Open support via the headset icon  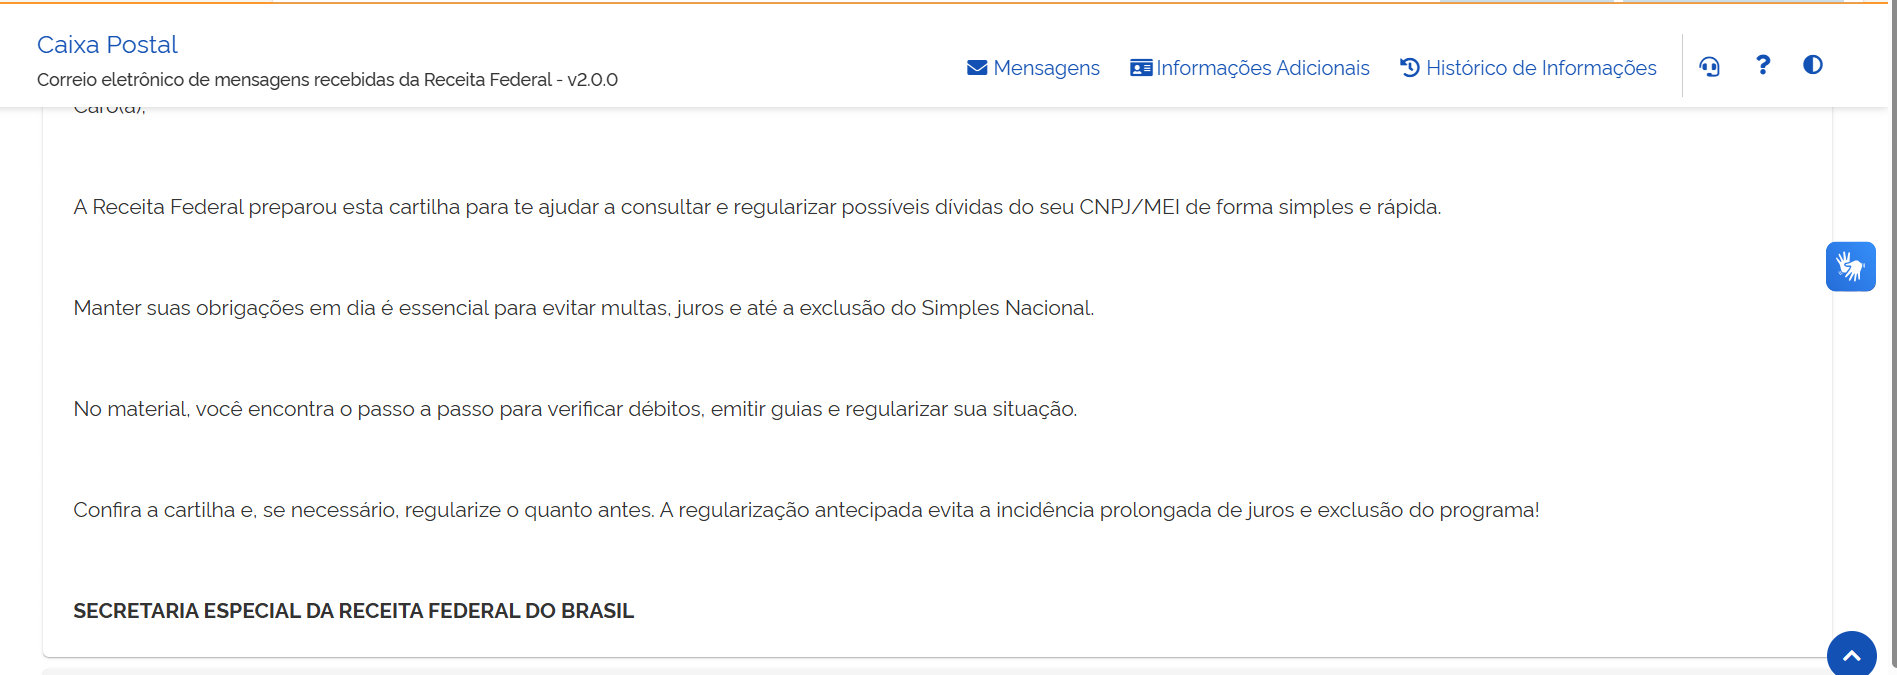click(x=1710, y=66)
